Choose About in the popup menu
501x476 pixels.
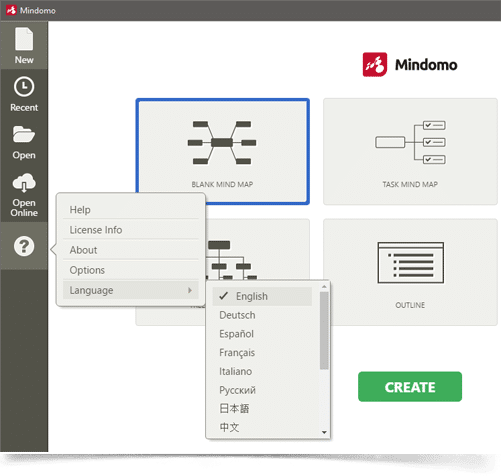pos(131,250)
